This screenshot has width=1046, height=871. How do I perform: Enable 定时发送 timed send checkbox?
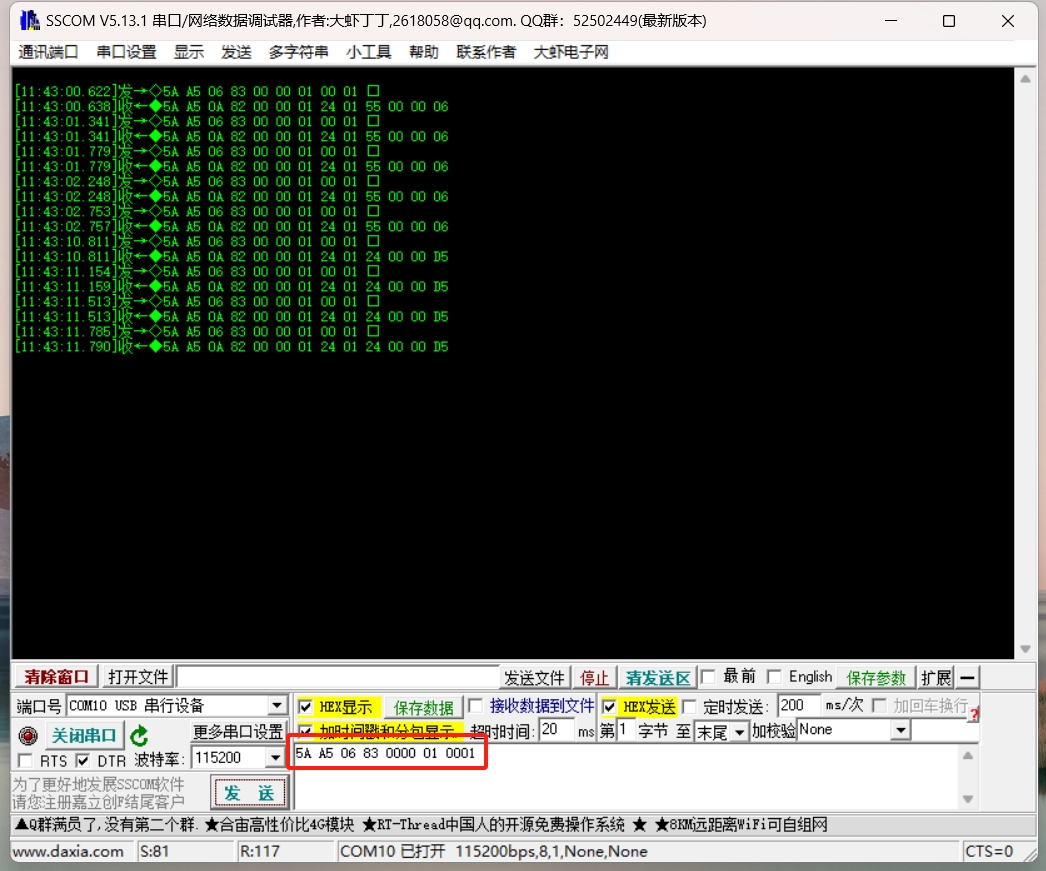click(x=689, y=707)
